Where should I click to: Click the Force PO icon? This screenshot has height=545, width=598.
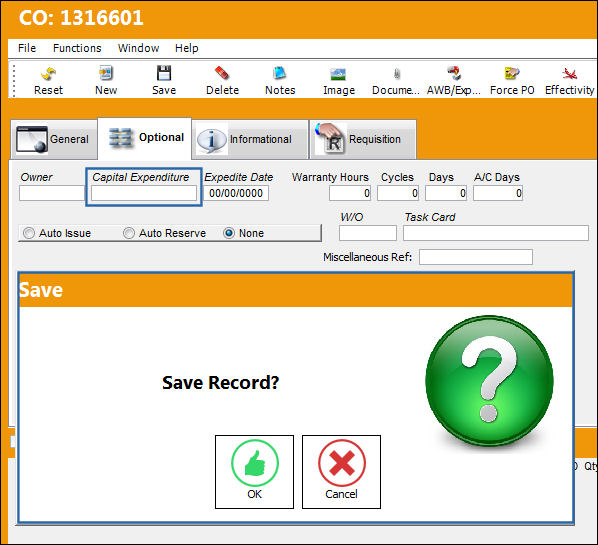pos(512,73)
